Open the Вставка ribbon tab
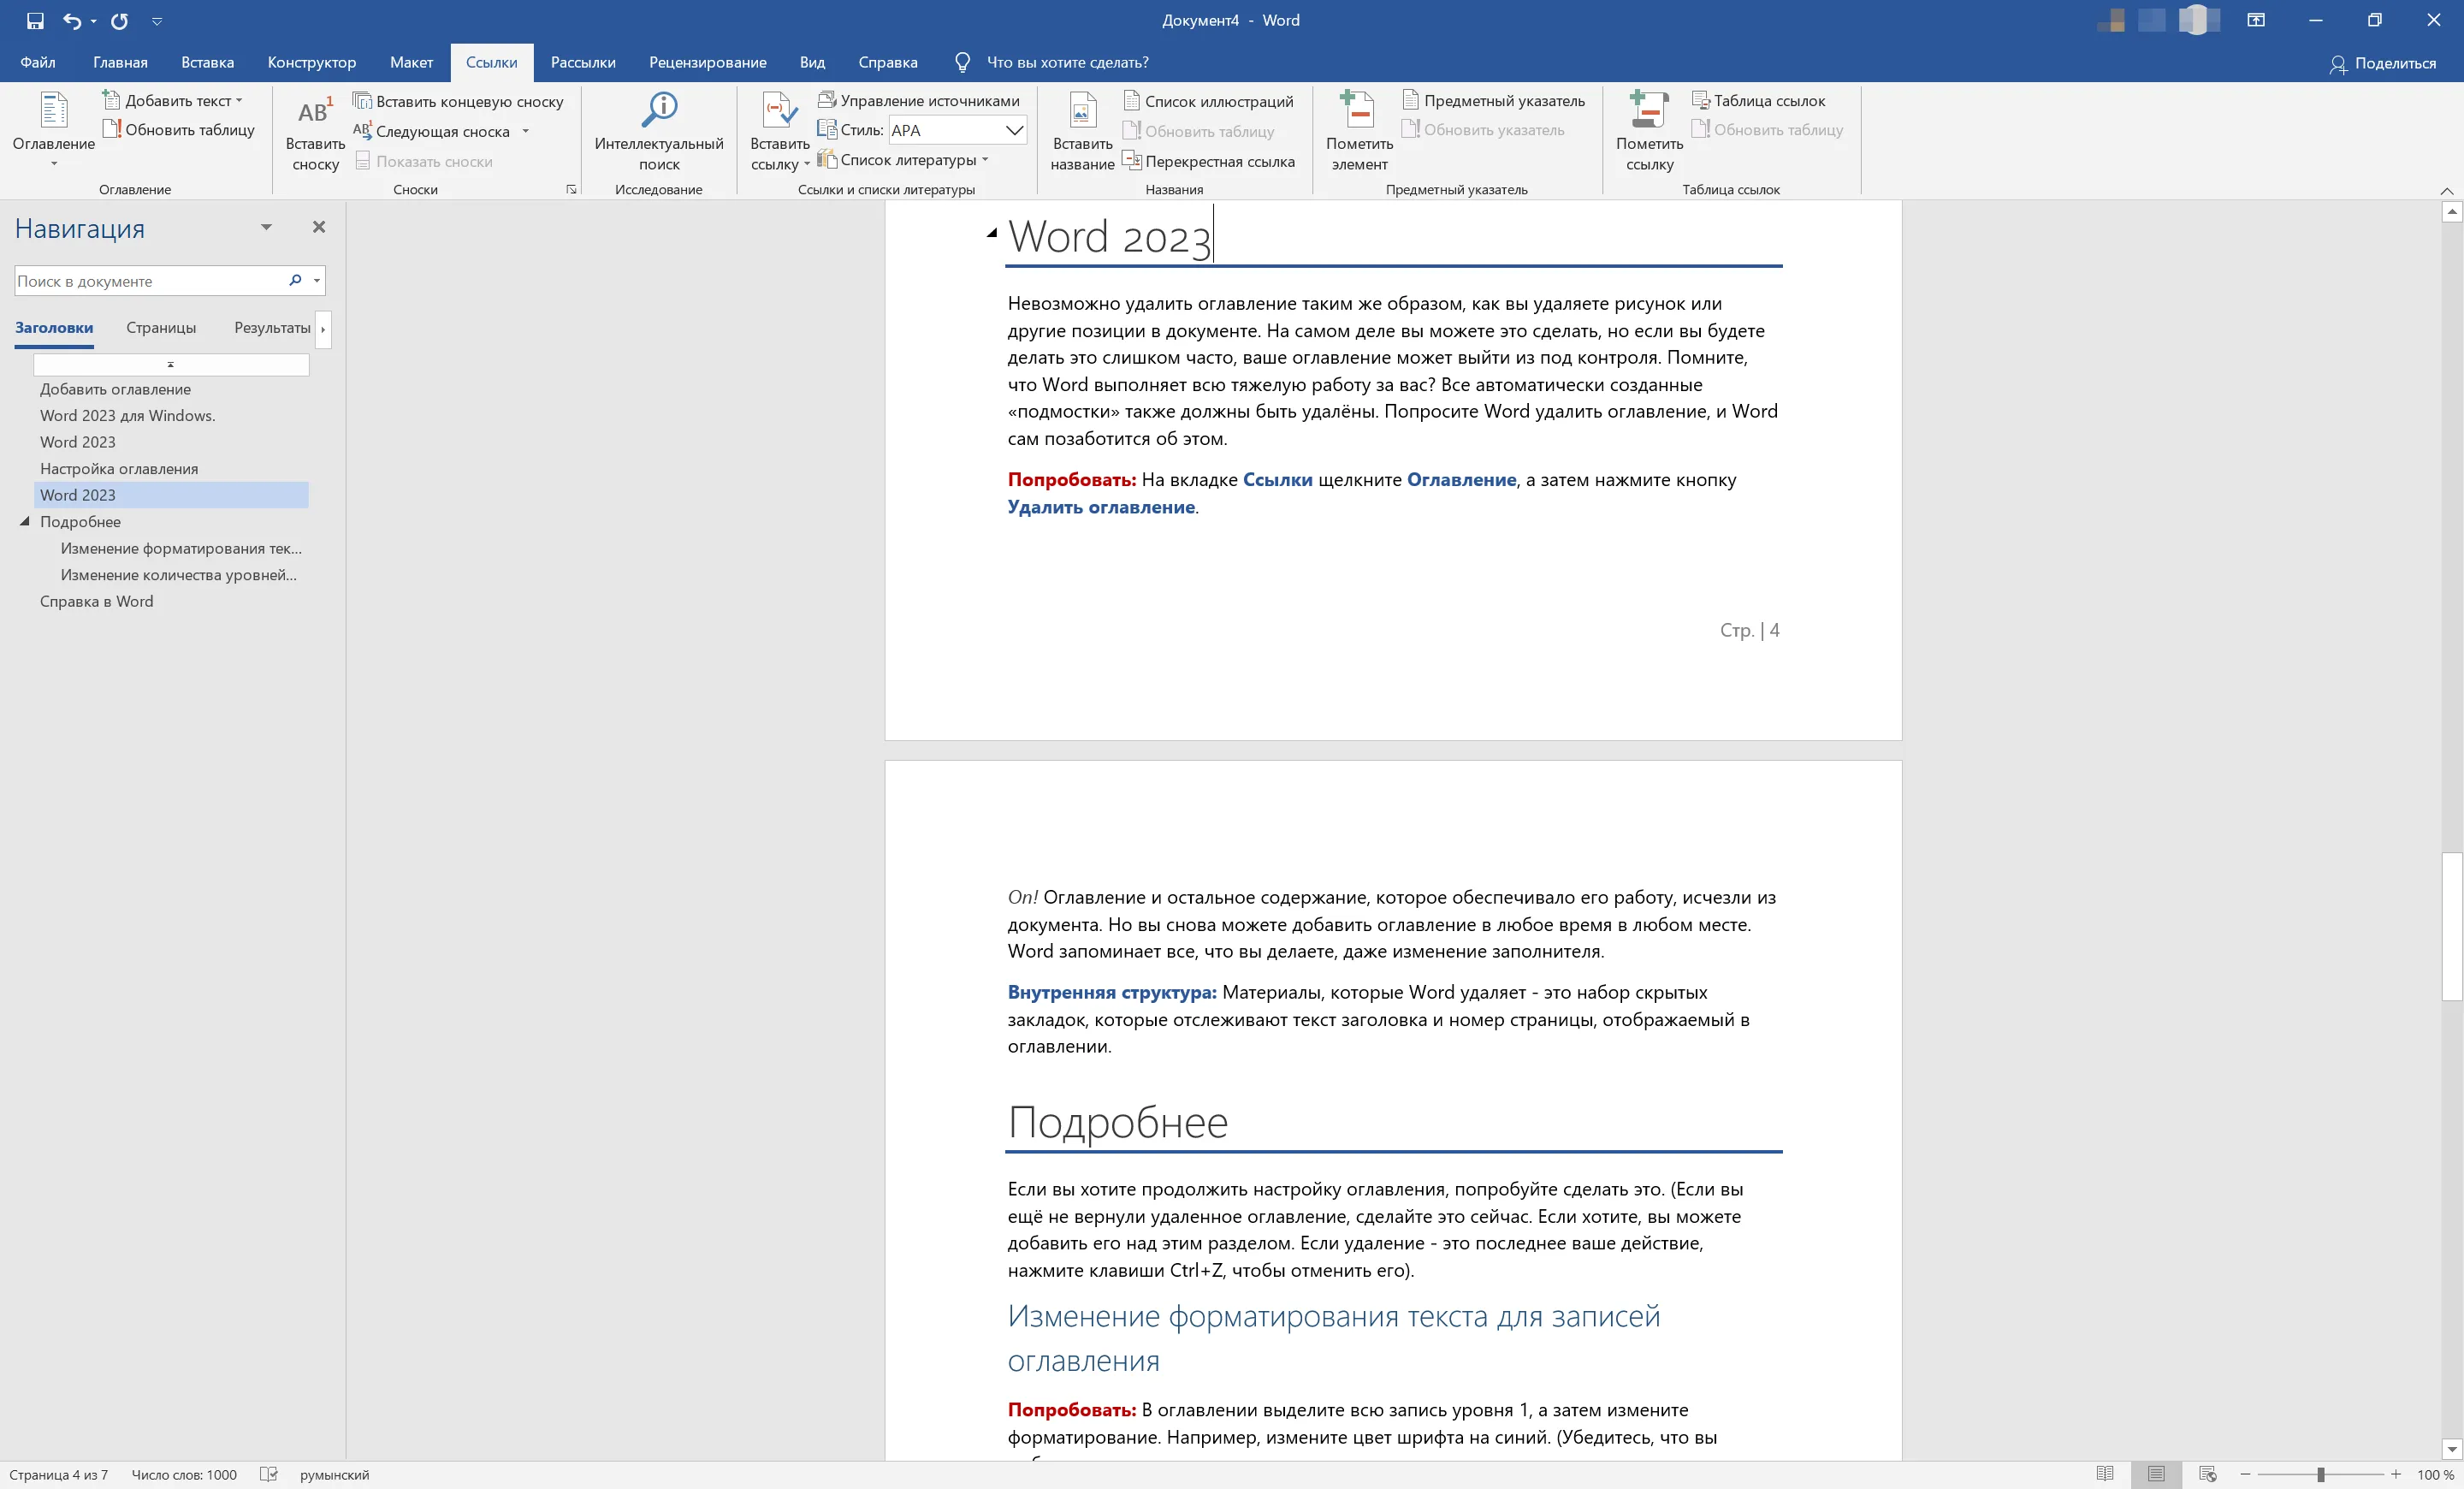The width and height of the screenshot is (2464, 1489). pyautogui.click(x=207, y=62)
